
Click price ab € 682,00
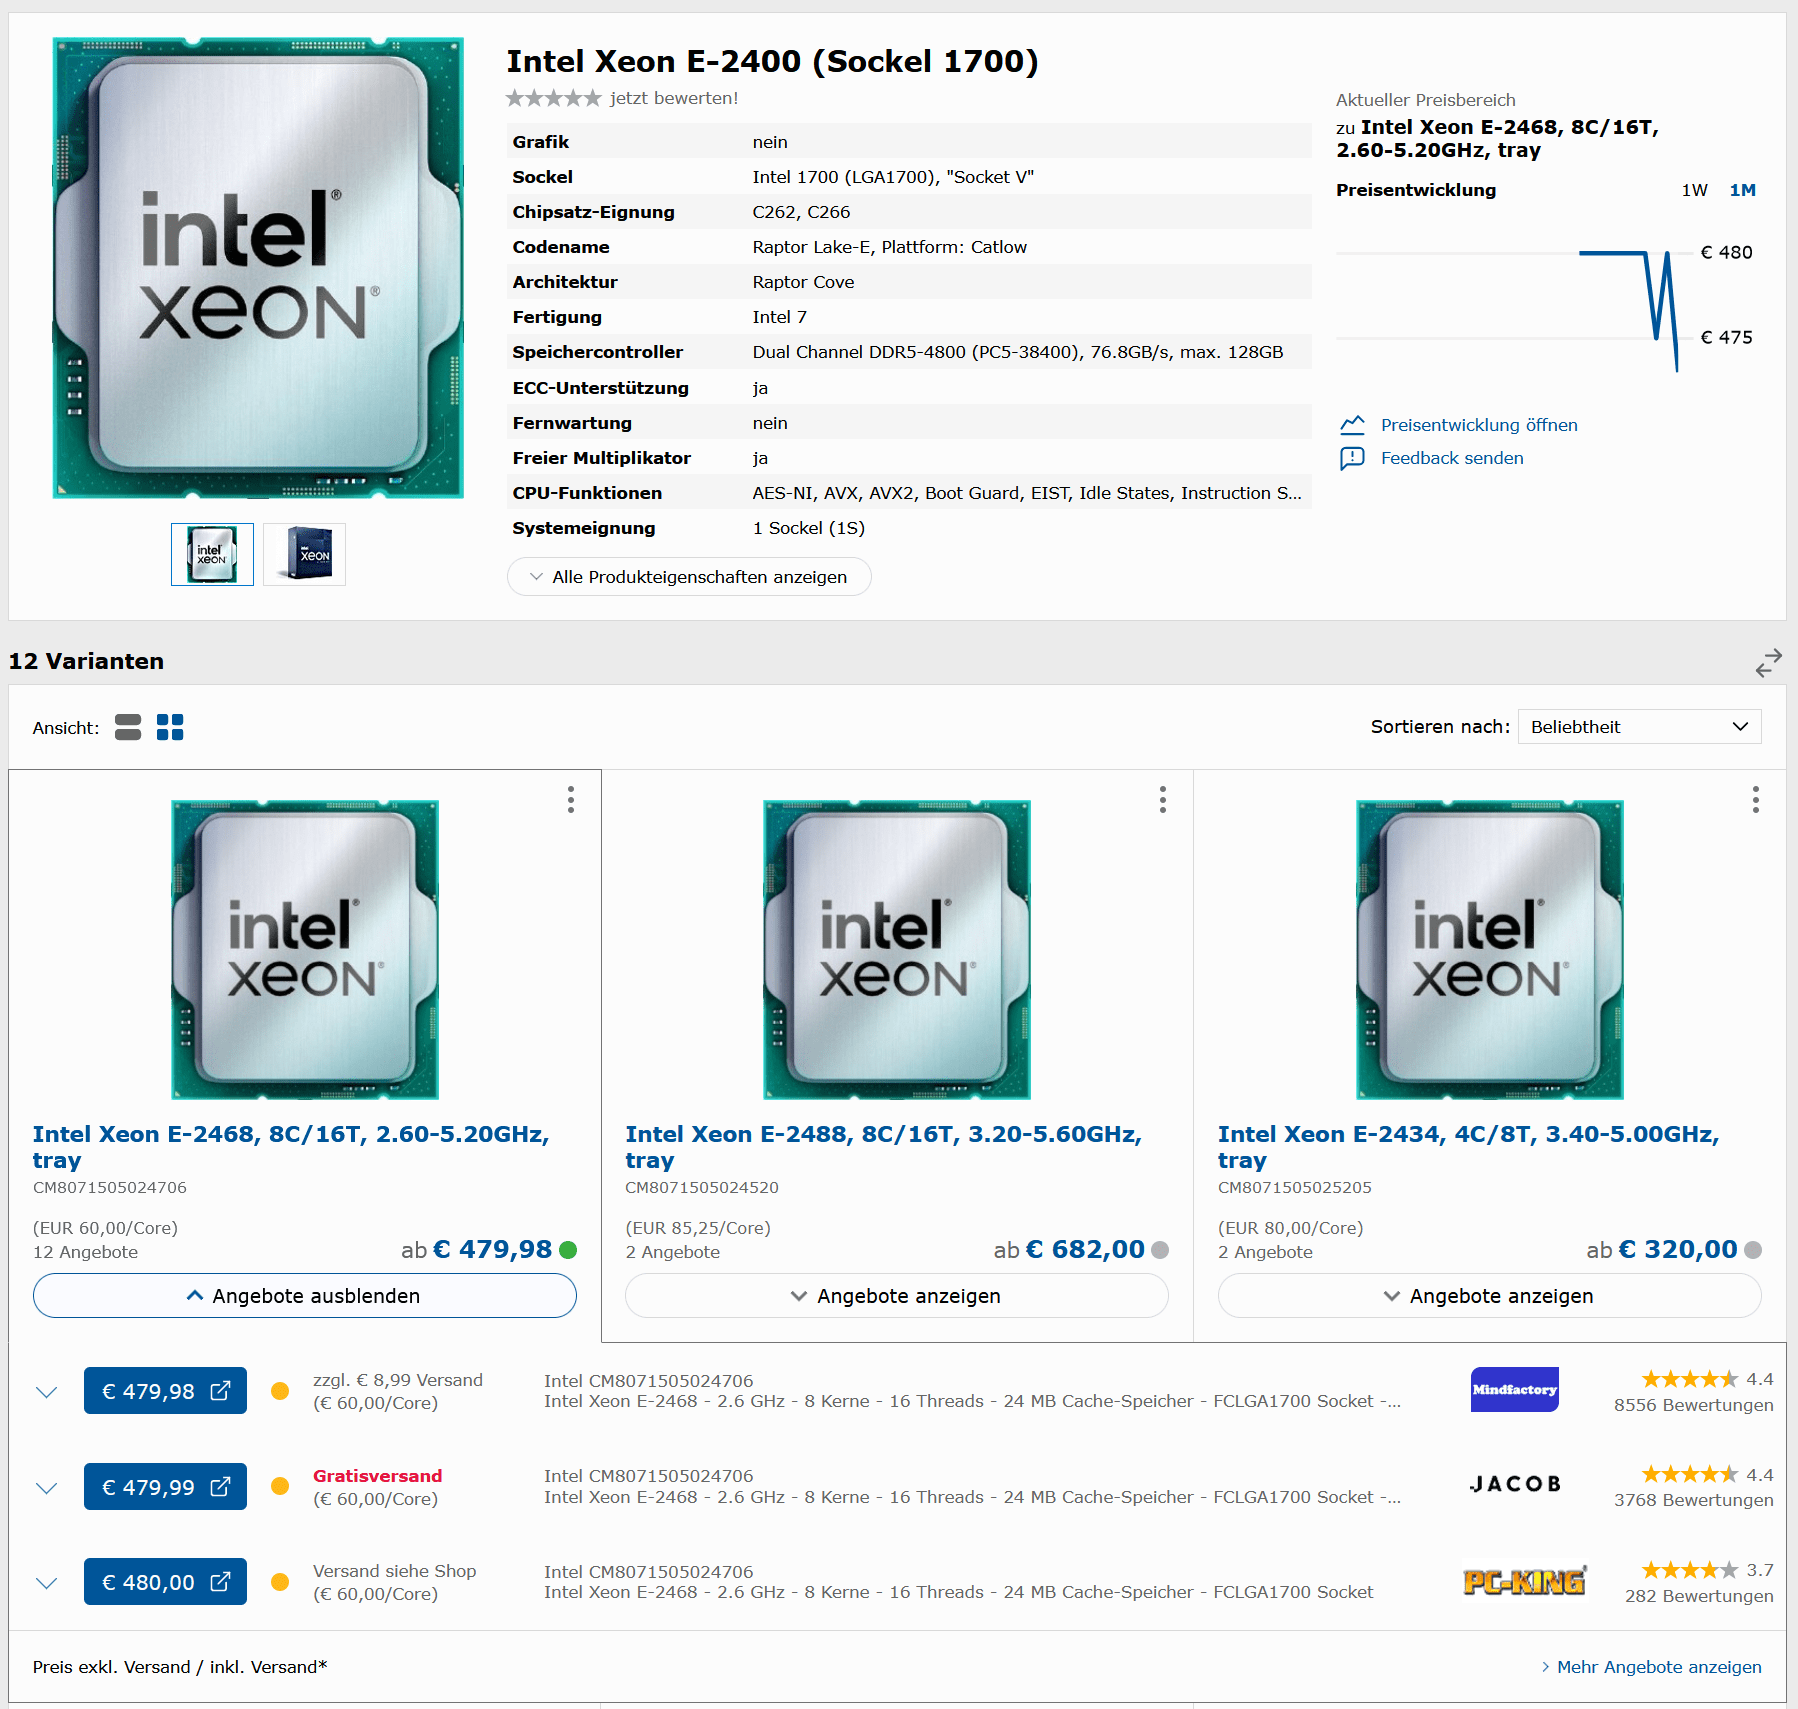click(1069, 1250)
